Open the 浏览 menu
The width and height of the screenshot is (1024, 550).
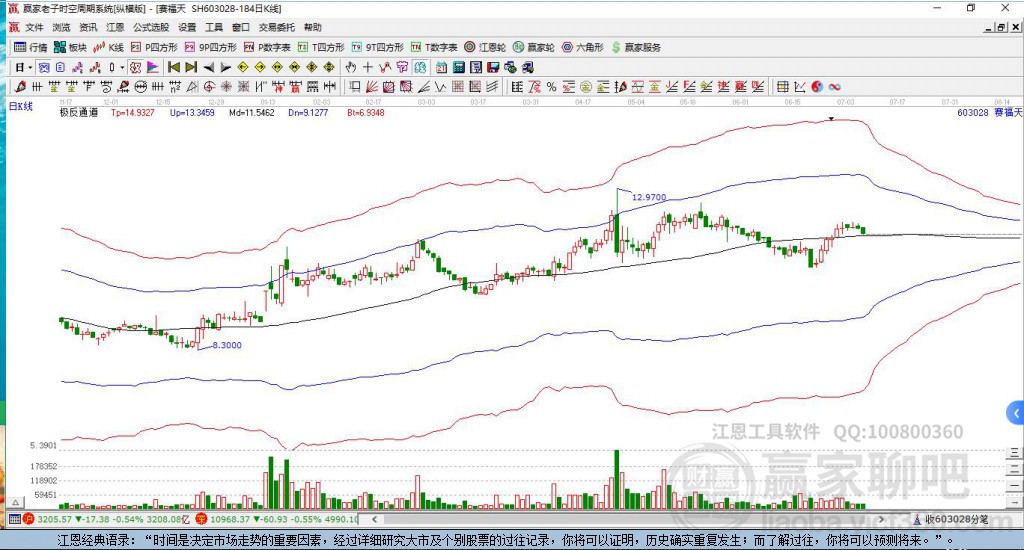click(61, 27)
